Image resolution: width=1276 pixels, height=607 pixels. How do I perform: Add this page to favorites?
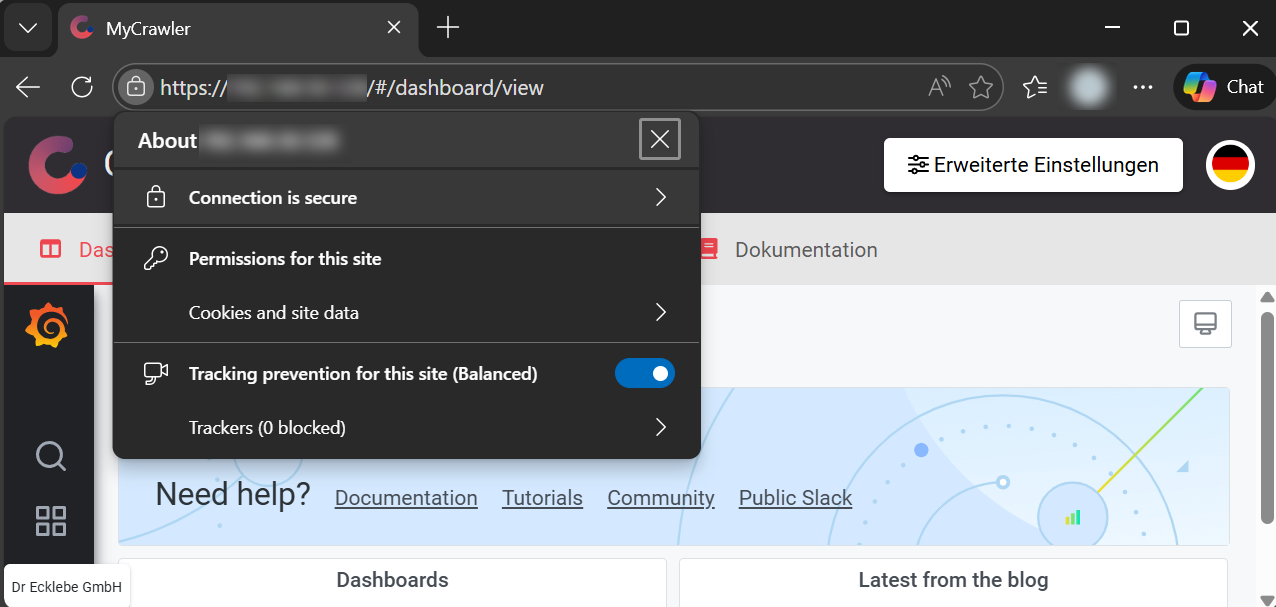click(981, 88)
